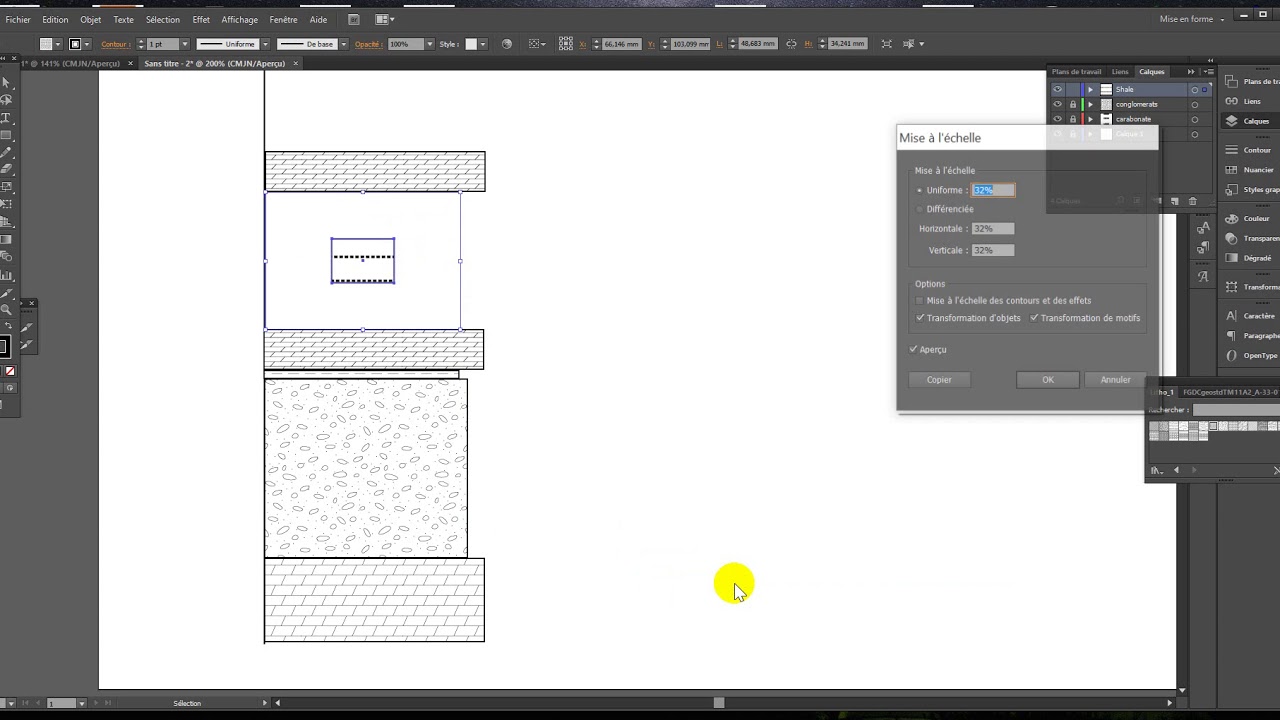This screenshot has height=720, width=1280.
Task: Toggle lock on conglomerats layer
Action: coord(1073,104)
